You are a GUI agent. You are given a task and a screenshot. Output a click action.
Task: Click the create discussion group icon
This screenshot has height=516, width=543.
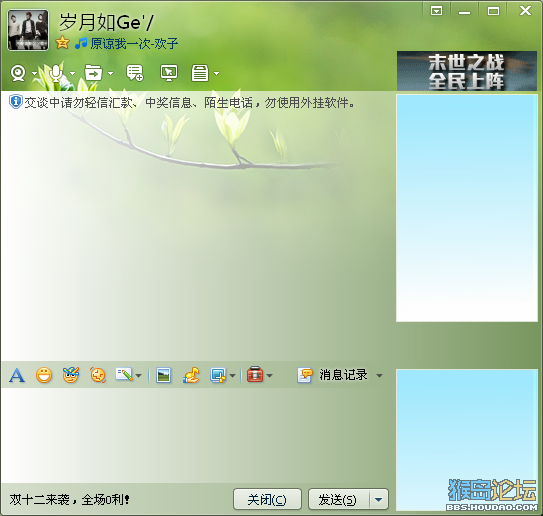pyautogui.click(x=134, y=73)
